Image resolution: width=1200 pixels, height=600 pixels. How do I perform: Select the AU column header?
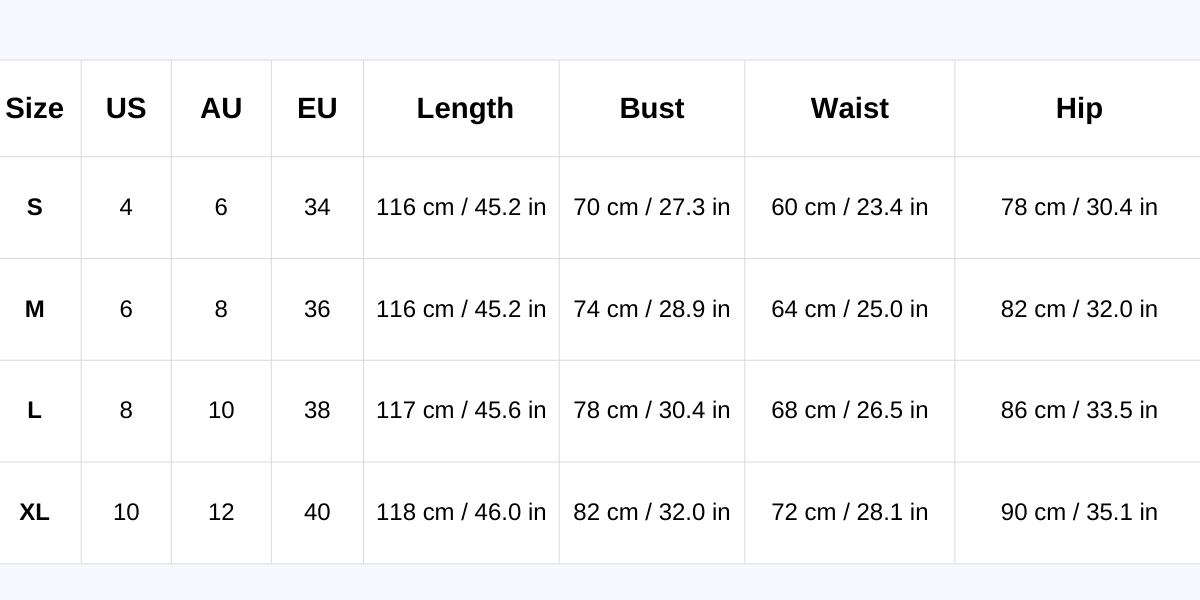(x=221, y=108)
